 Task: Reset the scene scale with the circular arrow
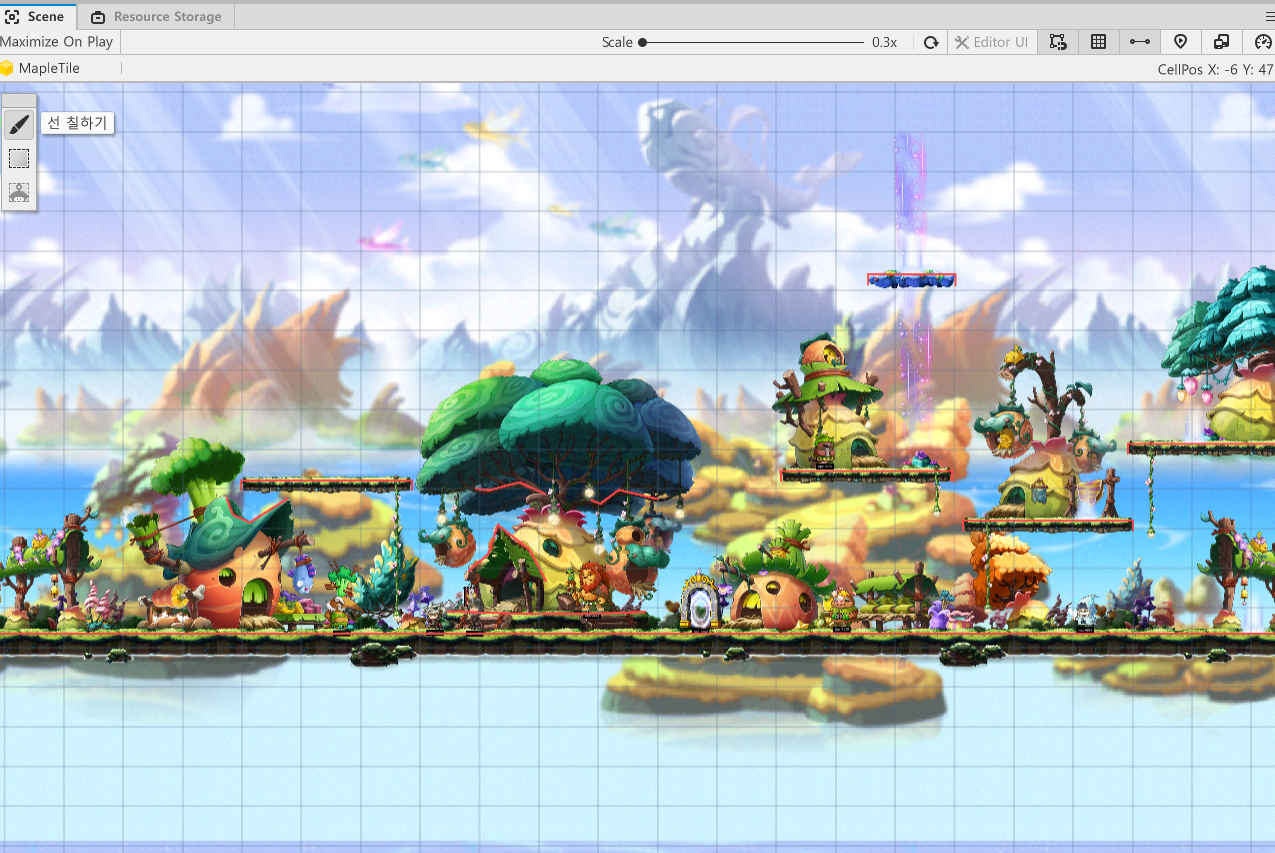coord(931,42)
